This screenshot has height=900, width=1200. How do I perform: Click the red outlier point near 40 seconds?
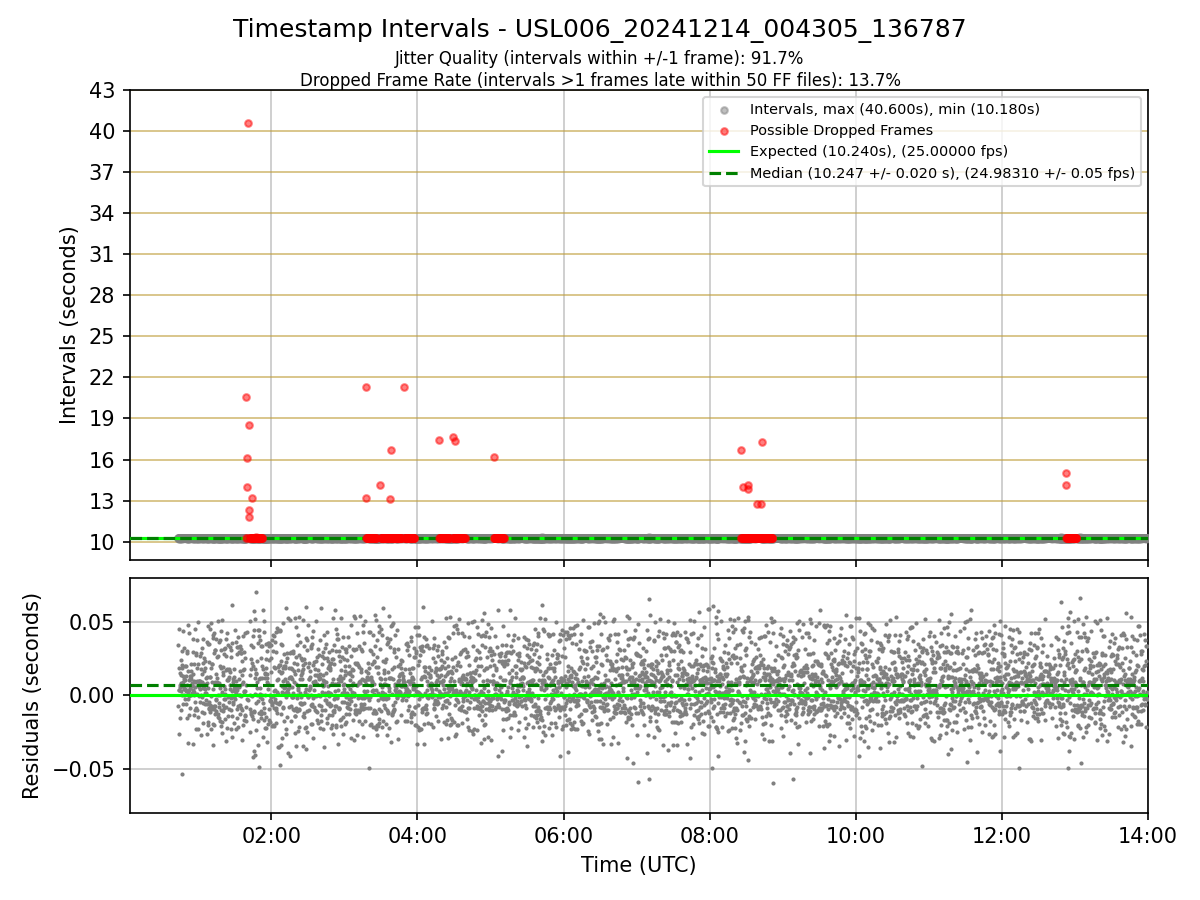click(248, 123)
